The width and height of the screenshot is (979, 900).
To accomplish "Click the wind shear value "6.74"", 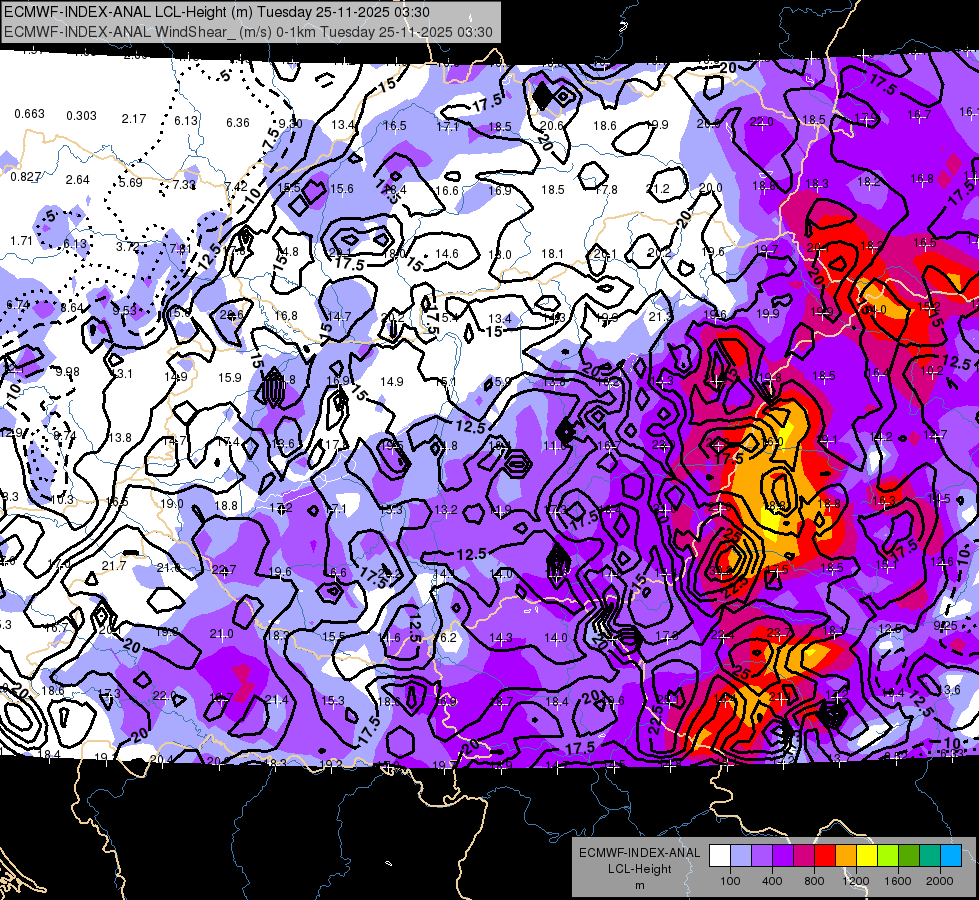I will click(x=17, y=304).
